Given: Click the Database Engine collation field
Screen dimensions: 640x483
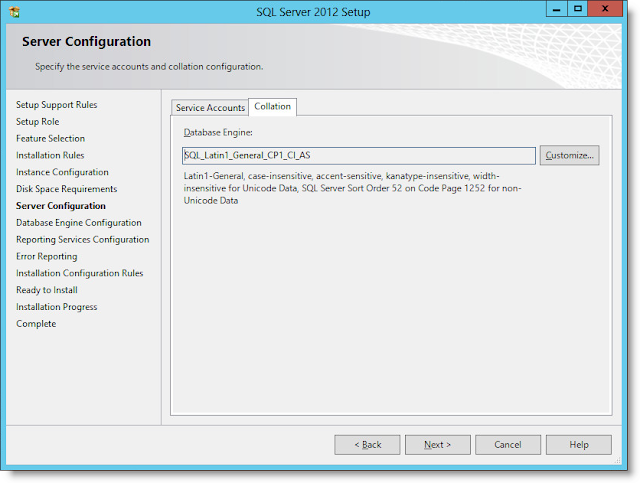Looking at the screenshot, I should coord(359,156).
